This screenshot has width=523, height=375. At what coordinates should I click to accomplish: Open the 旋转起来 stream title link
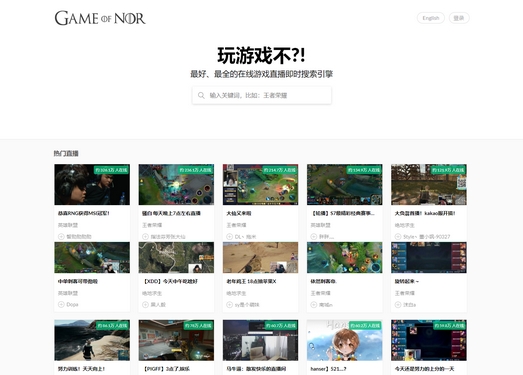point(407,282)
